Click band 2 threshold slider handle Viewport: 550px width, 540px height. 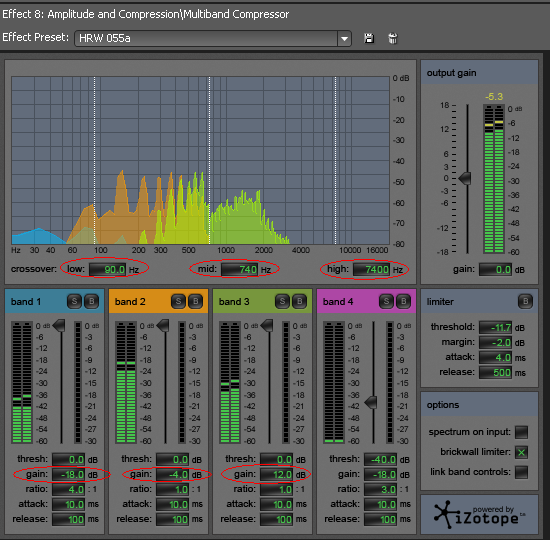(163, 326)
